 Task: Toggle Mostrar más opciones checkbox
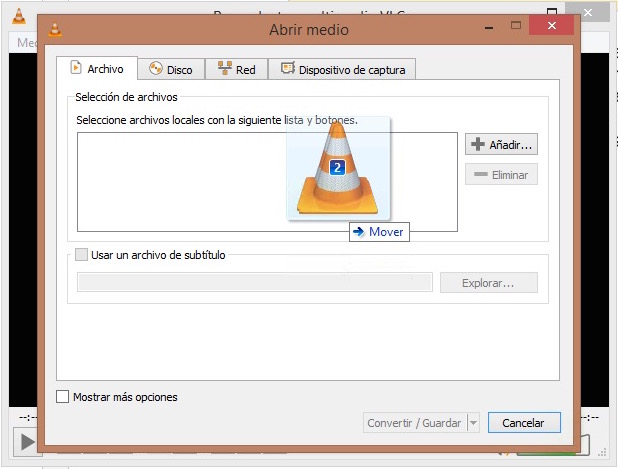(62, 396)
